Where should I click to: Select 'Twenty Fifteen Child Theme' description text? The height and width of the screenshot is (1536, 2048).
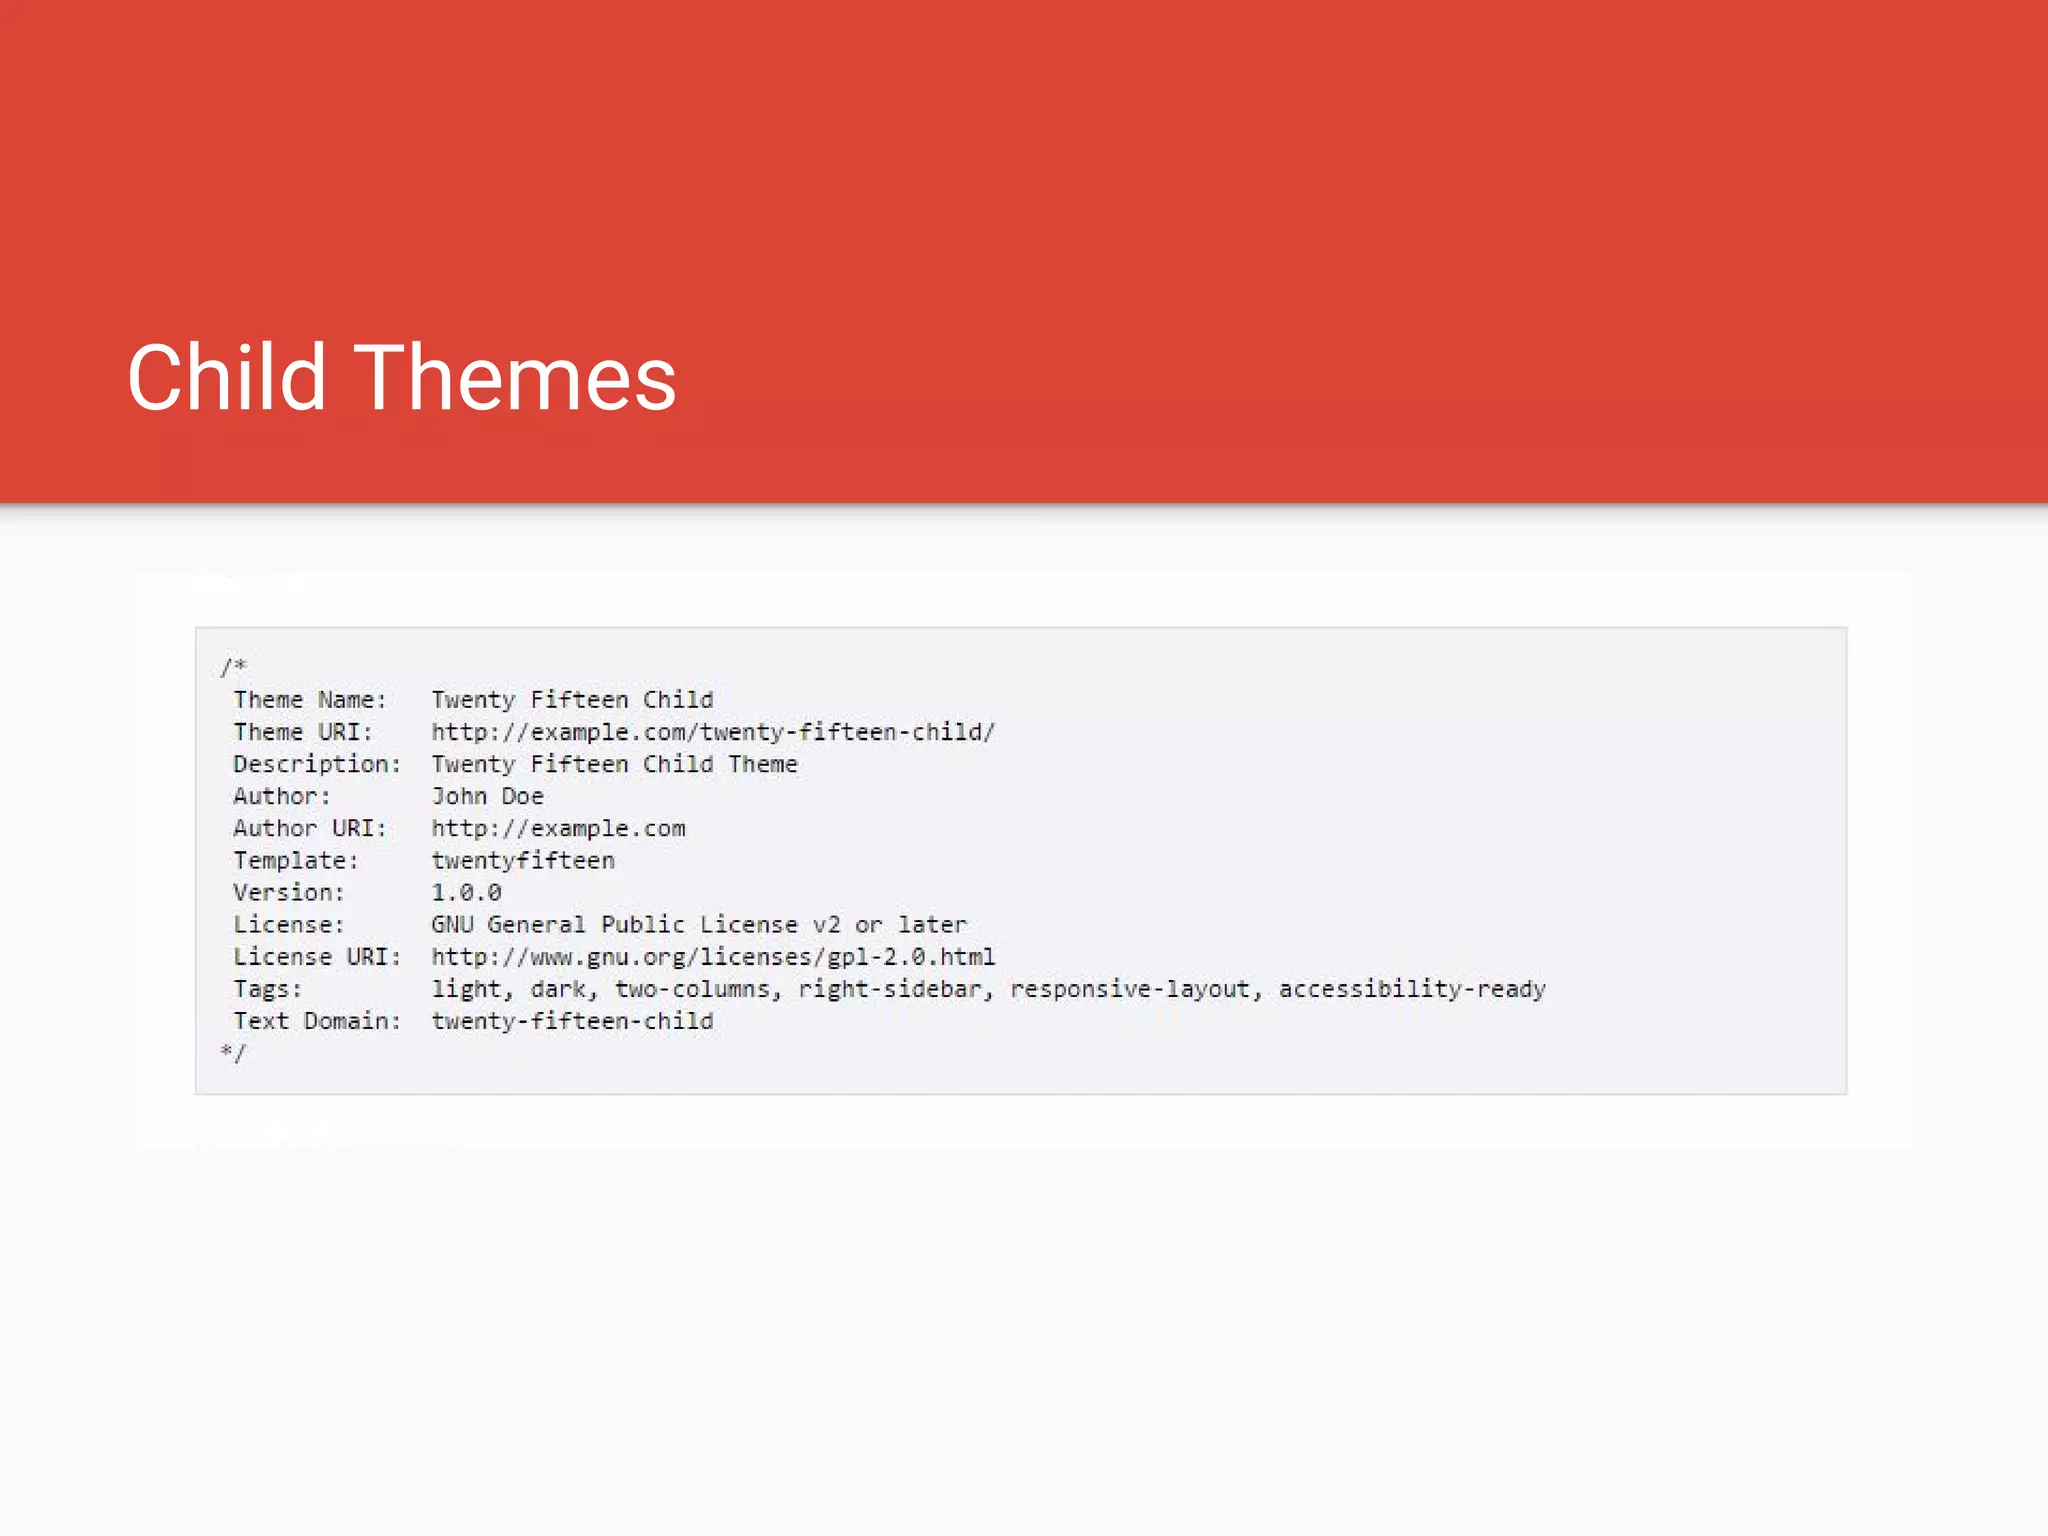tap(615, 764)
